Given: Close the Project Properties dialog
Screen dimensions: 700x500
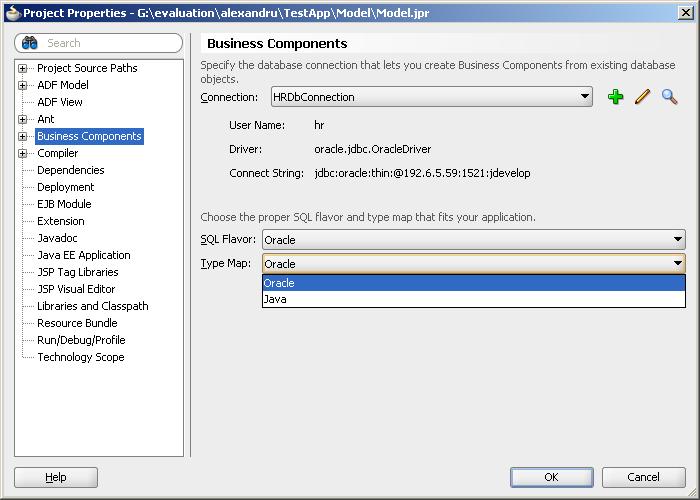Looking at the screenshot, I should click(x=685, y=12).
